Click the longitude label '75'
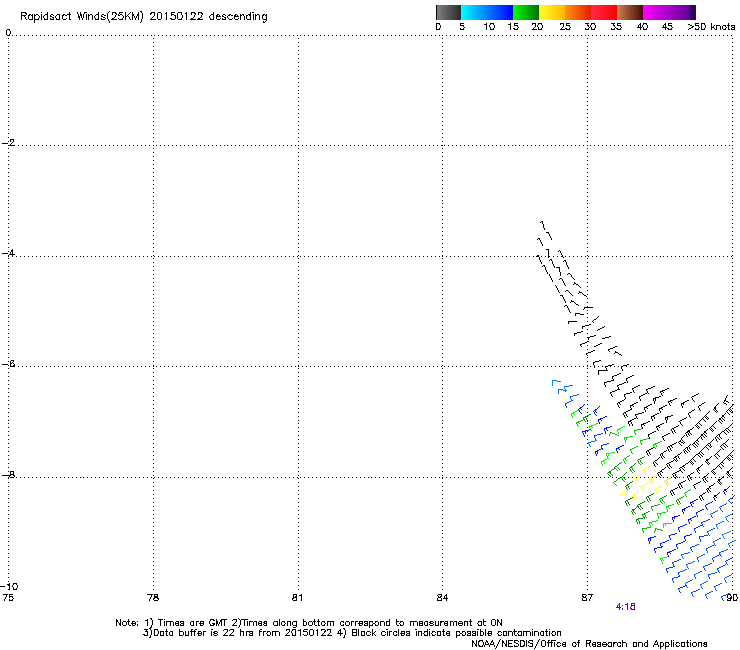Image resolution: width=740 pixels, height=650 pixels. tap(8, 598)
